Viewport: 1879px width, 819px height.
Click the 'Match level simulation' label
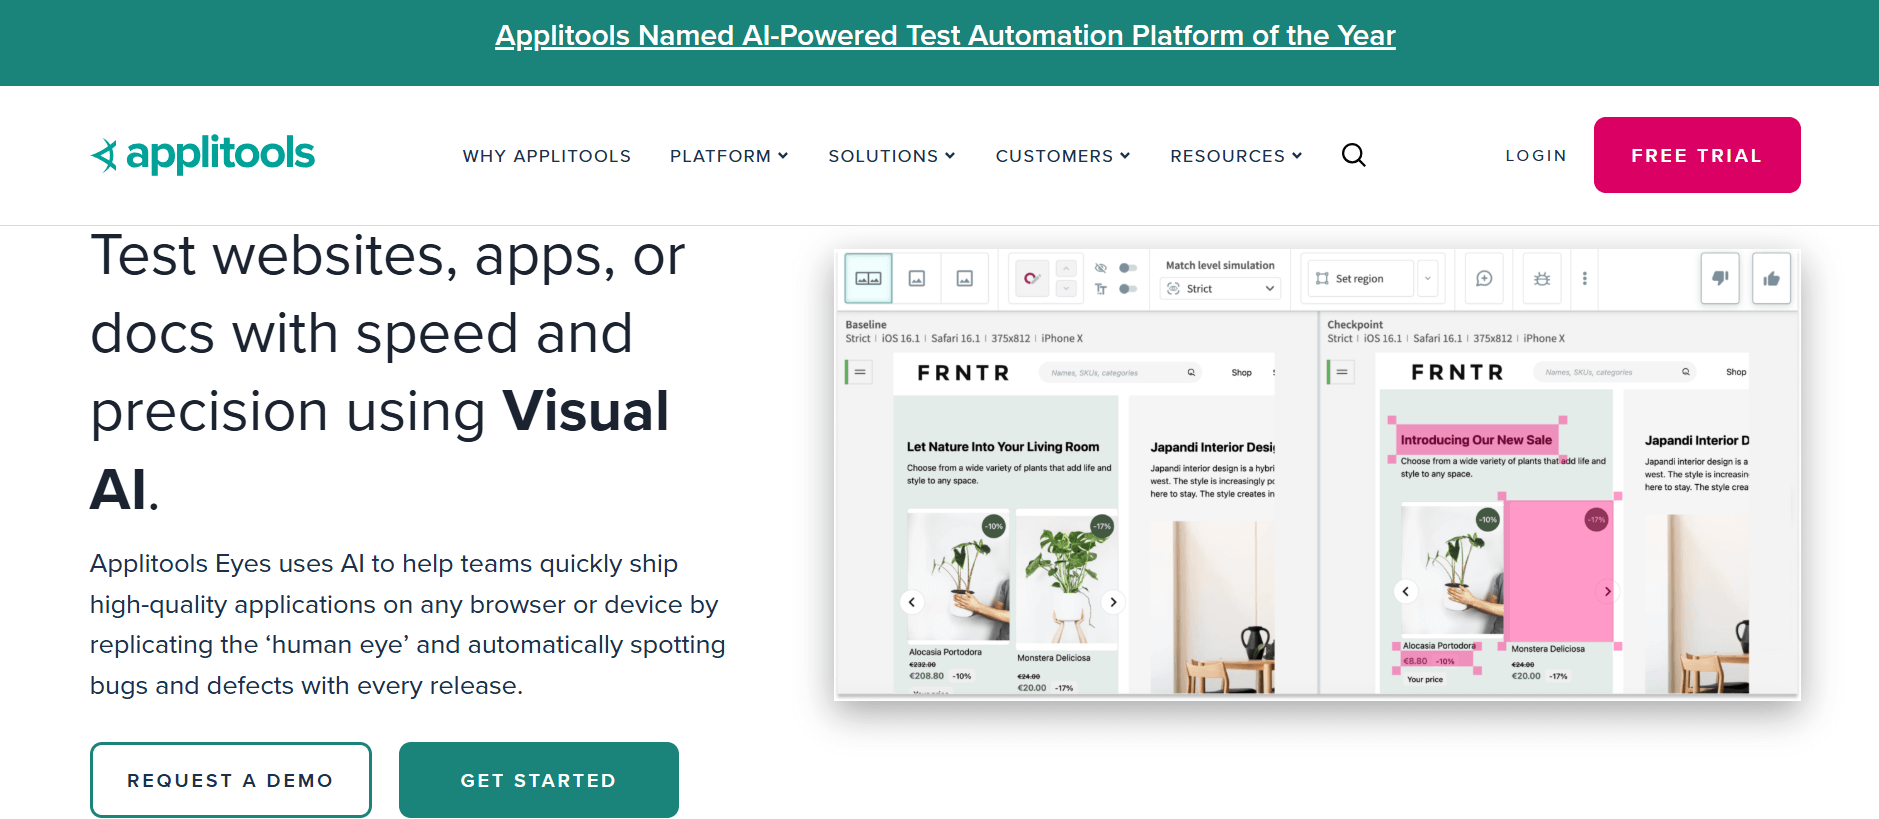[x=1220, y=265]
